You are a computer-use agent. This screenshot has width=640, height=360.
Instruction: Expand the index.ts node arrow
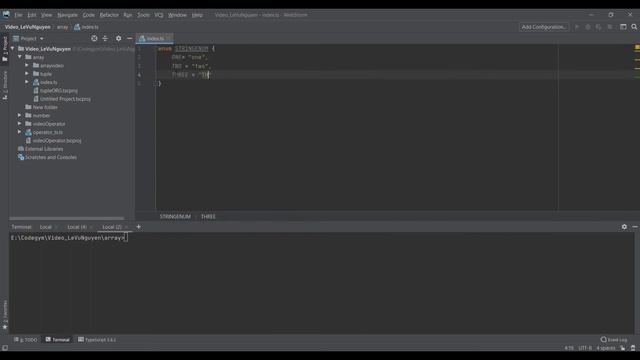27,82
